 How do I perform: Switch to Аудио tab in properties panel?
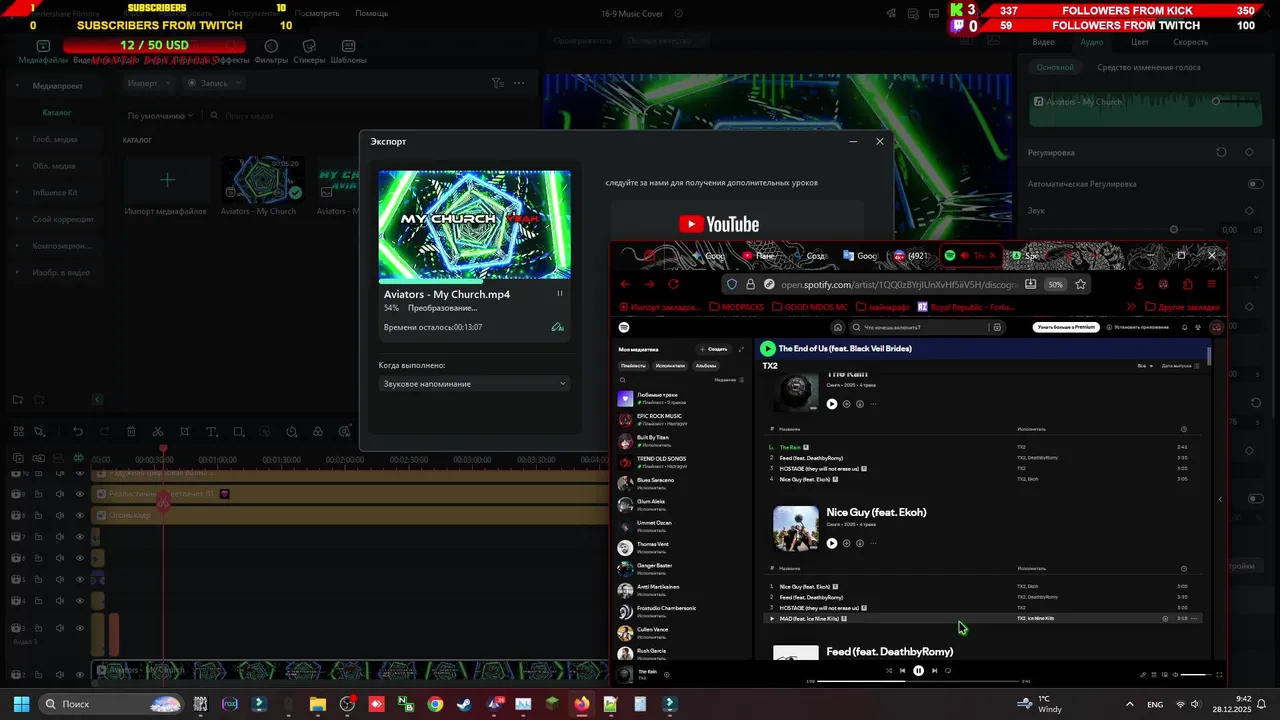[x=1092, y=42]
